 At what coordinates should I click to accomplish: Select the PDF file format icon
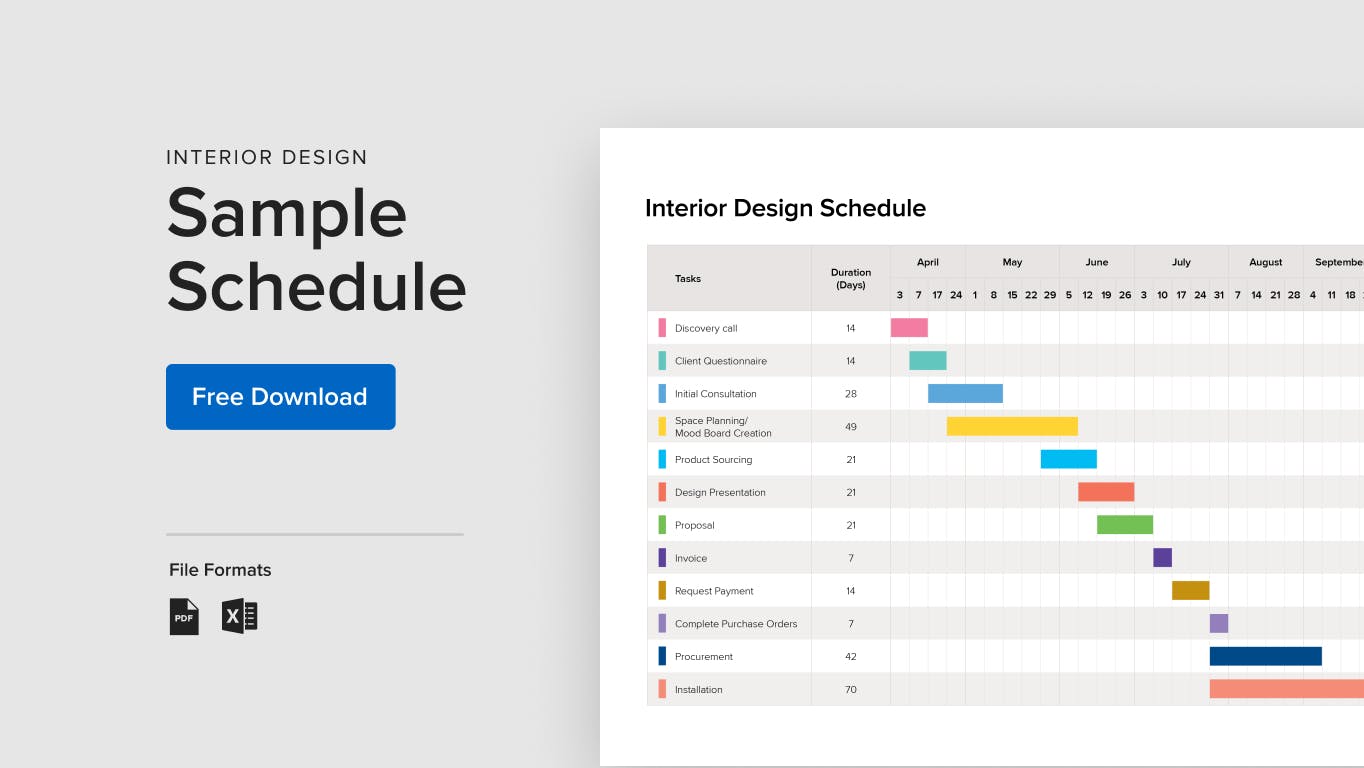[184, 616]
